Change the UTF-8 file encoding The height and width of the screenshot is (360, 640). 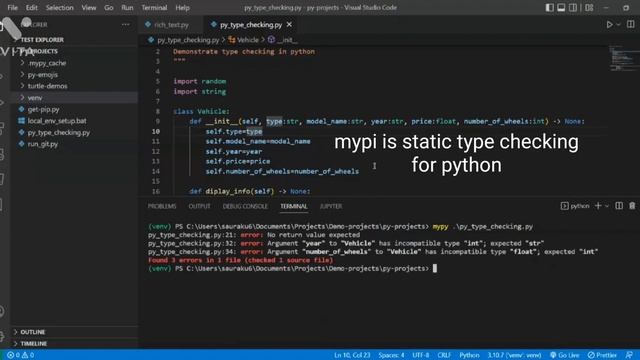click(x=420, y=355)
